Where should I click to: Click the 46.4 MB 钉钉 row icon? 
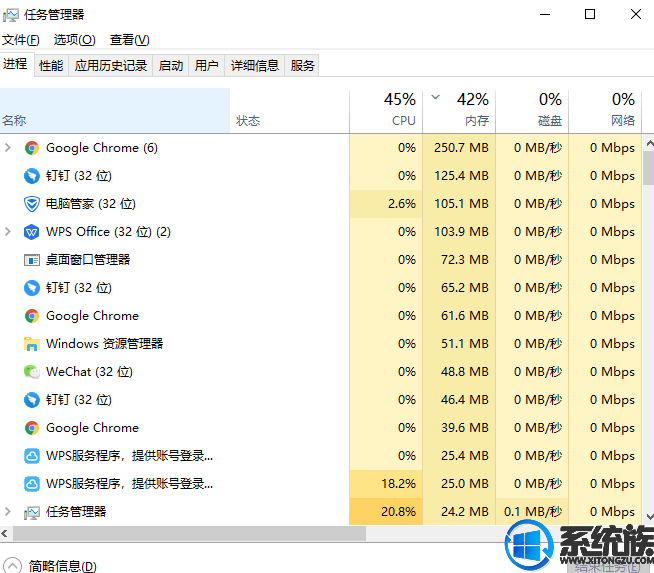pos(32,400)
